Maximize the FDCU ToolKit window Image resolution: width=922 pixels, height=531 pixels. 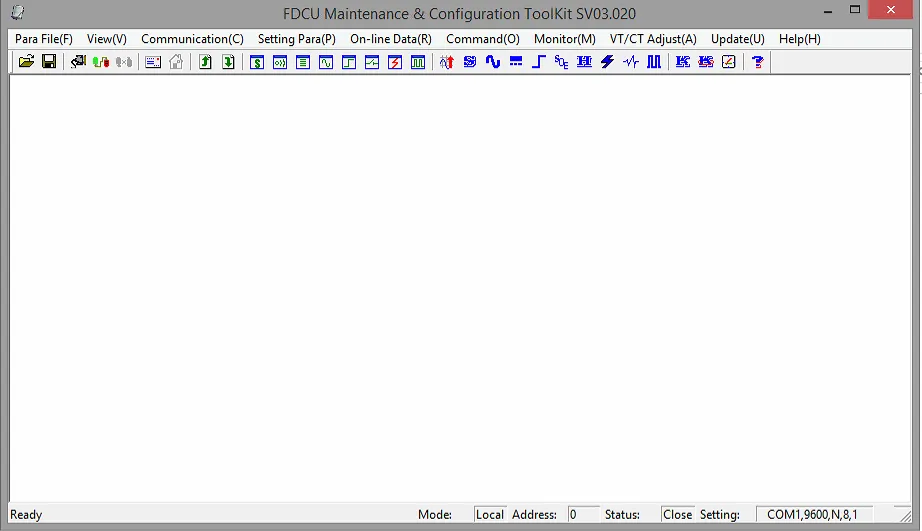[x=855, y=10]
